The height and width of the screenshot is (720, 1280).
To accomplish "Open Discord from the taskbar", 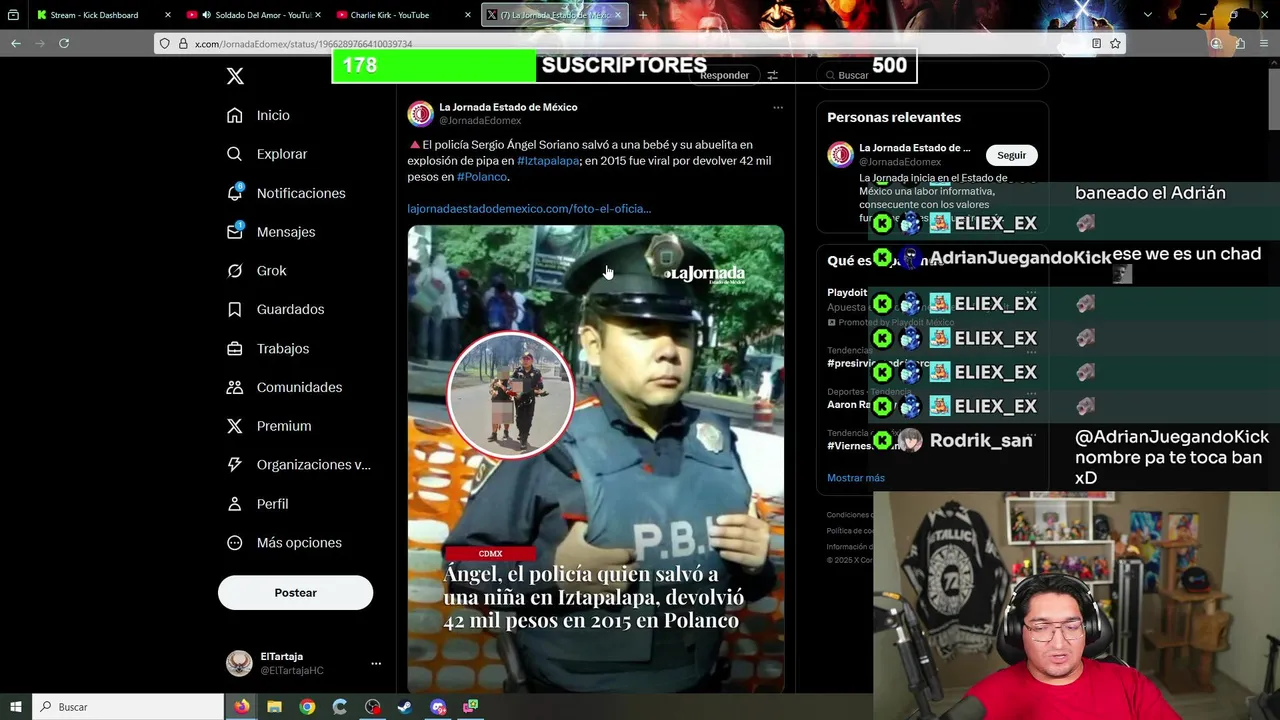I will [x=438, y=707].
